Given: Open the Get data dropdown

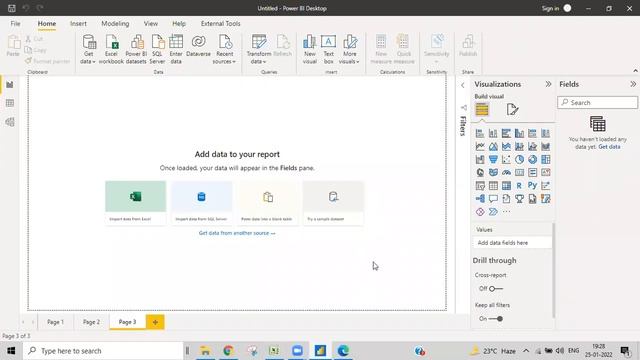Looking at the screenshot, I should [88, 49].
